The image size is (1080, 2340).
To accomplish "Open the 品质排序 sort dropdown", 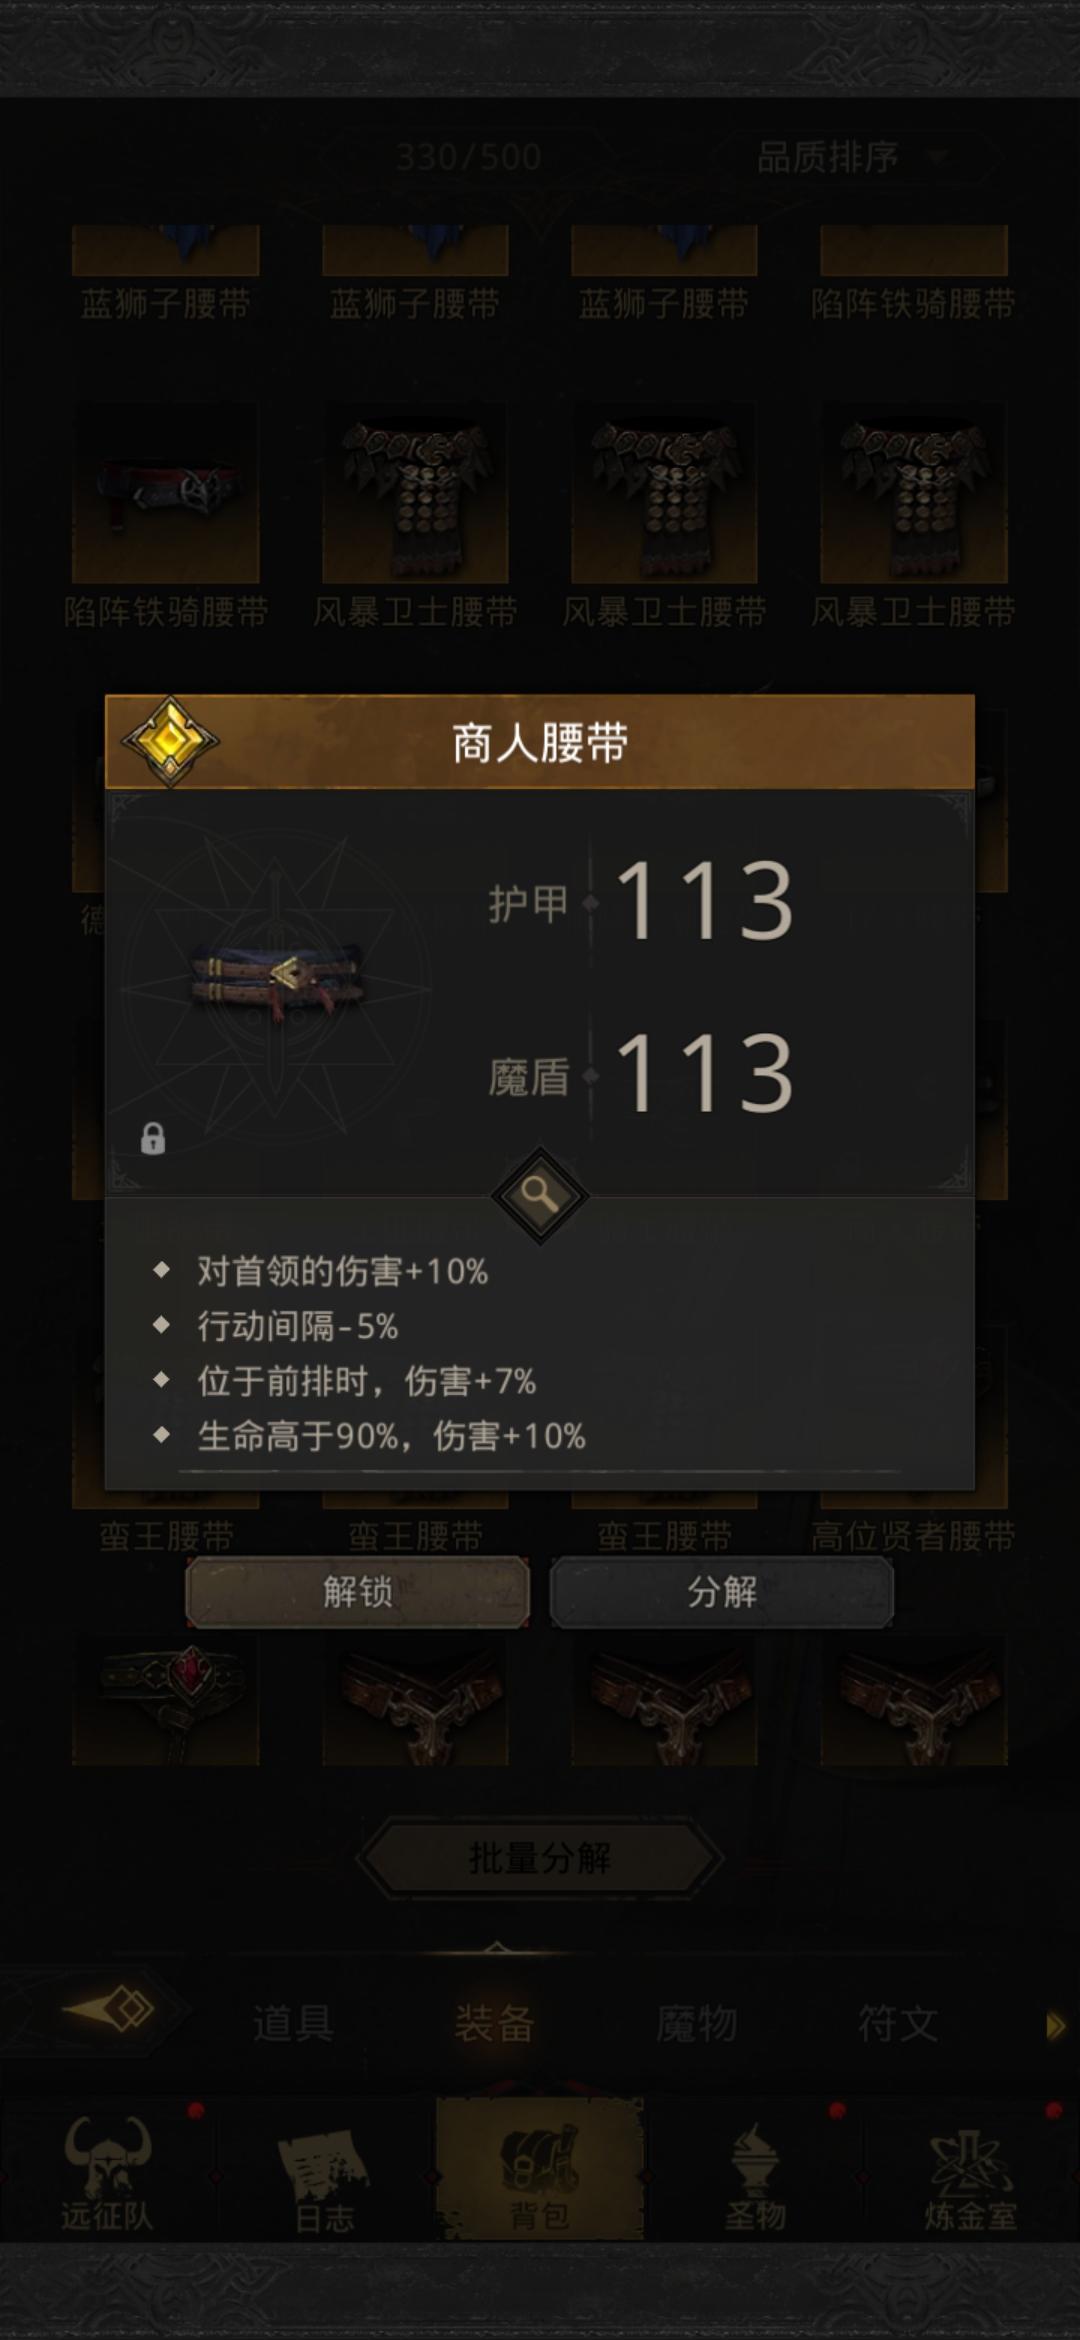I will (850, 157).
